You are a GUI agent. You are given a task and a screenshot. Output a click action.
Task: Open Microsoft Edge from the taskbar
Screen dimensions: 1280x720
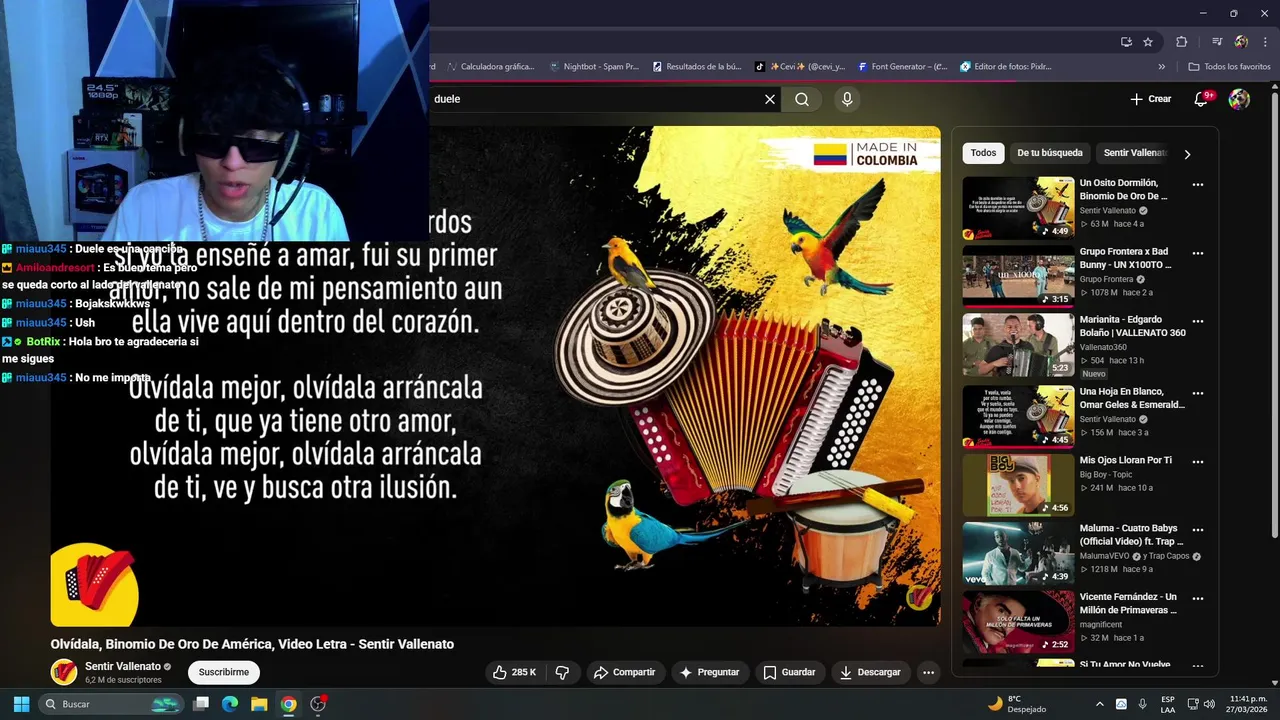(x=230, y=704)
